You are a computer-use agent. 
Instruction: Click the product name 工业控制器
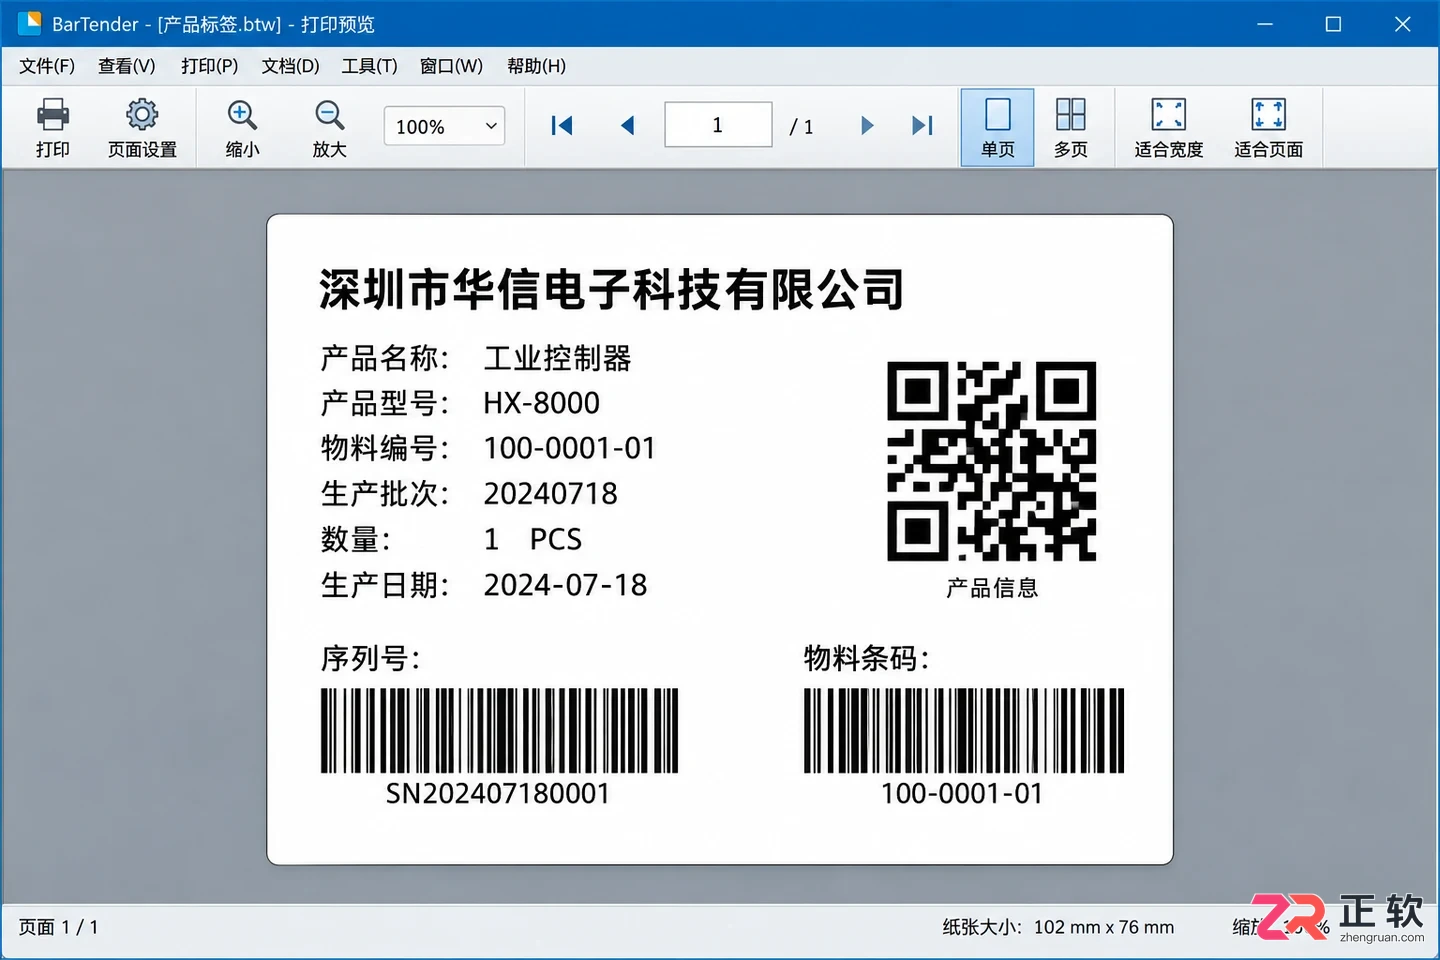[x=558, y=358]
